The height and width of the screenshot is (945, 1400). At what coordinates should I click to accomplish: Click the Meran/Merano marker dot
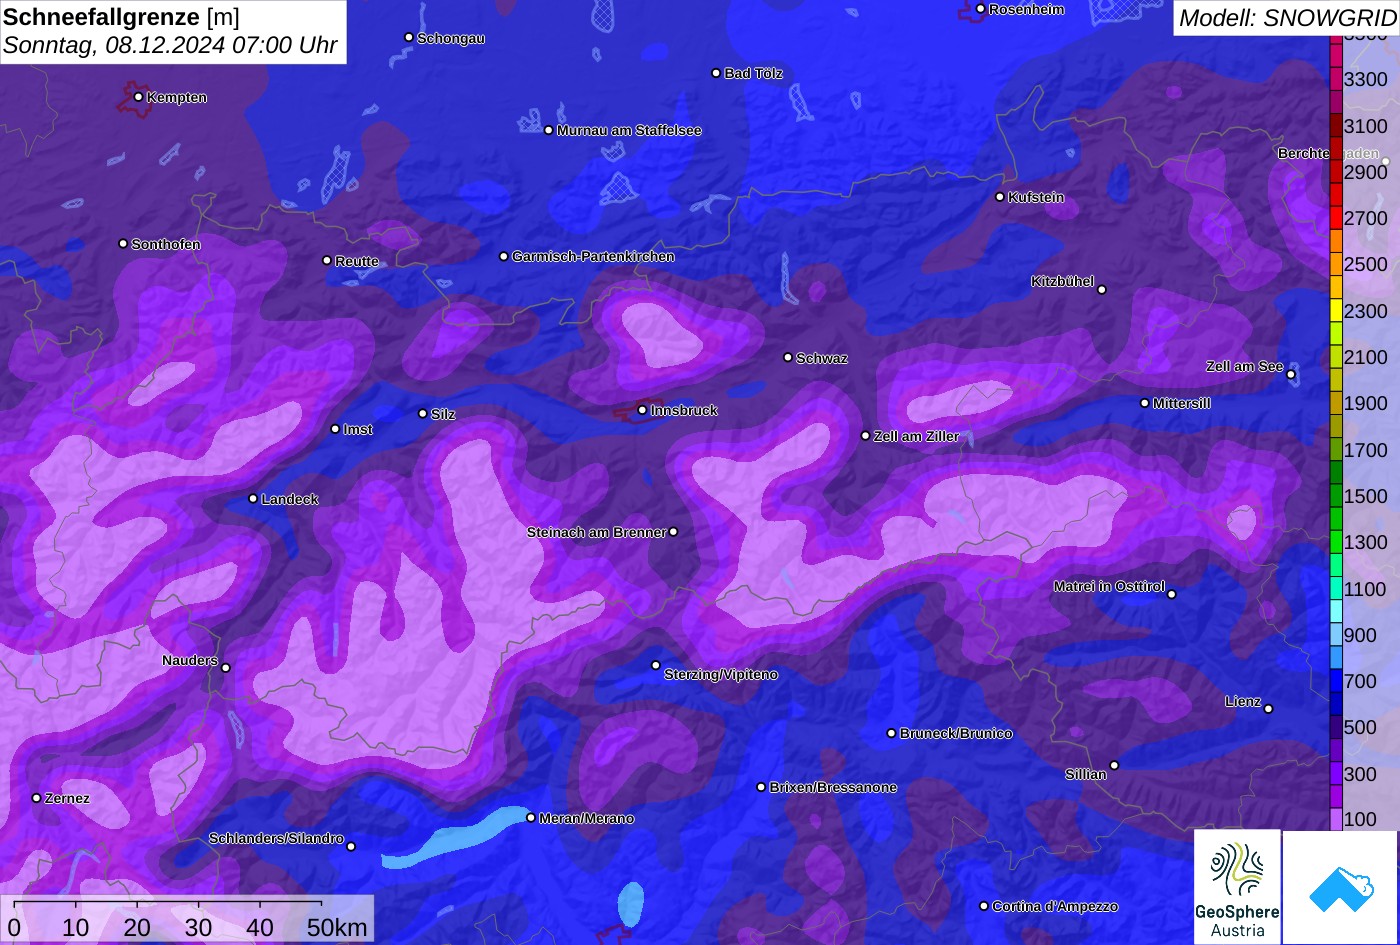pyautogui.click(x=531, y=818)
